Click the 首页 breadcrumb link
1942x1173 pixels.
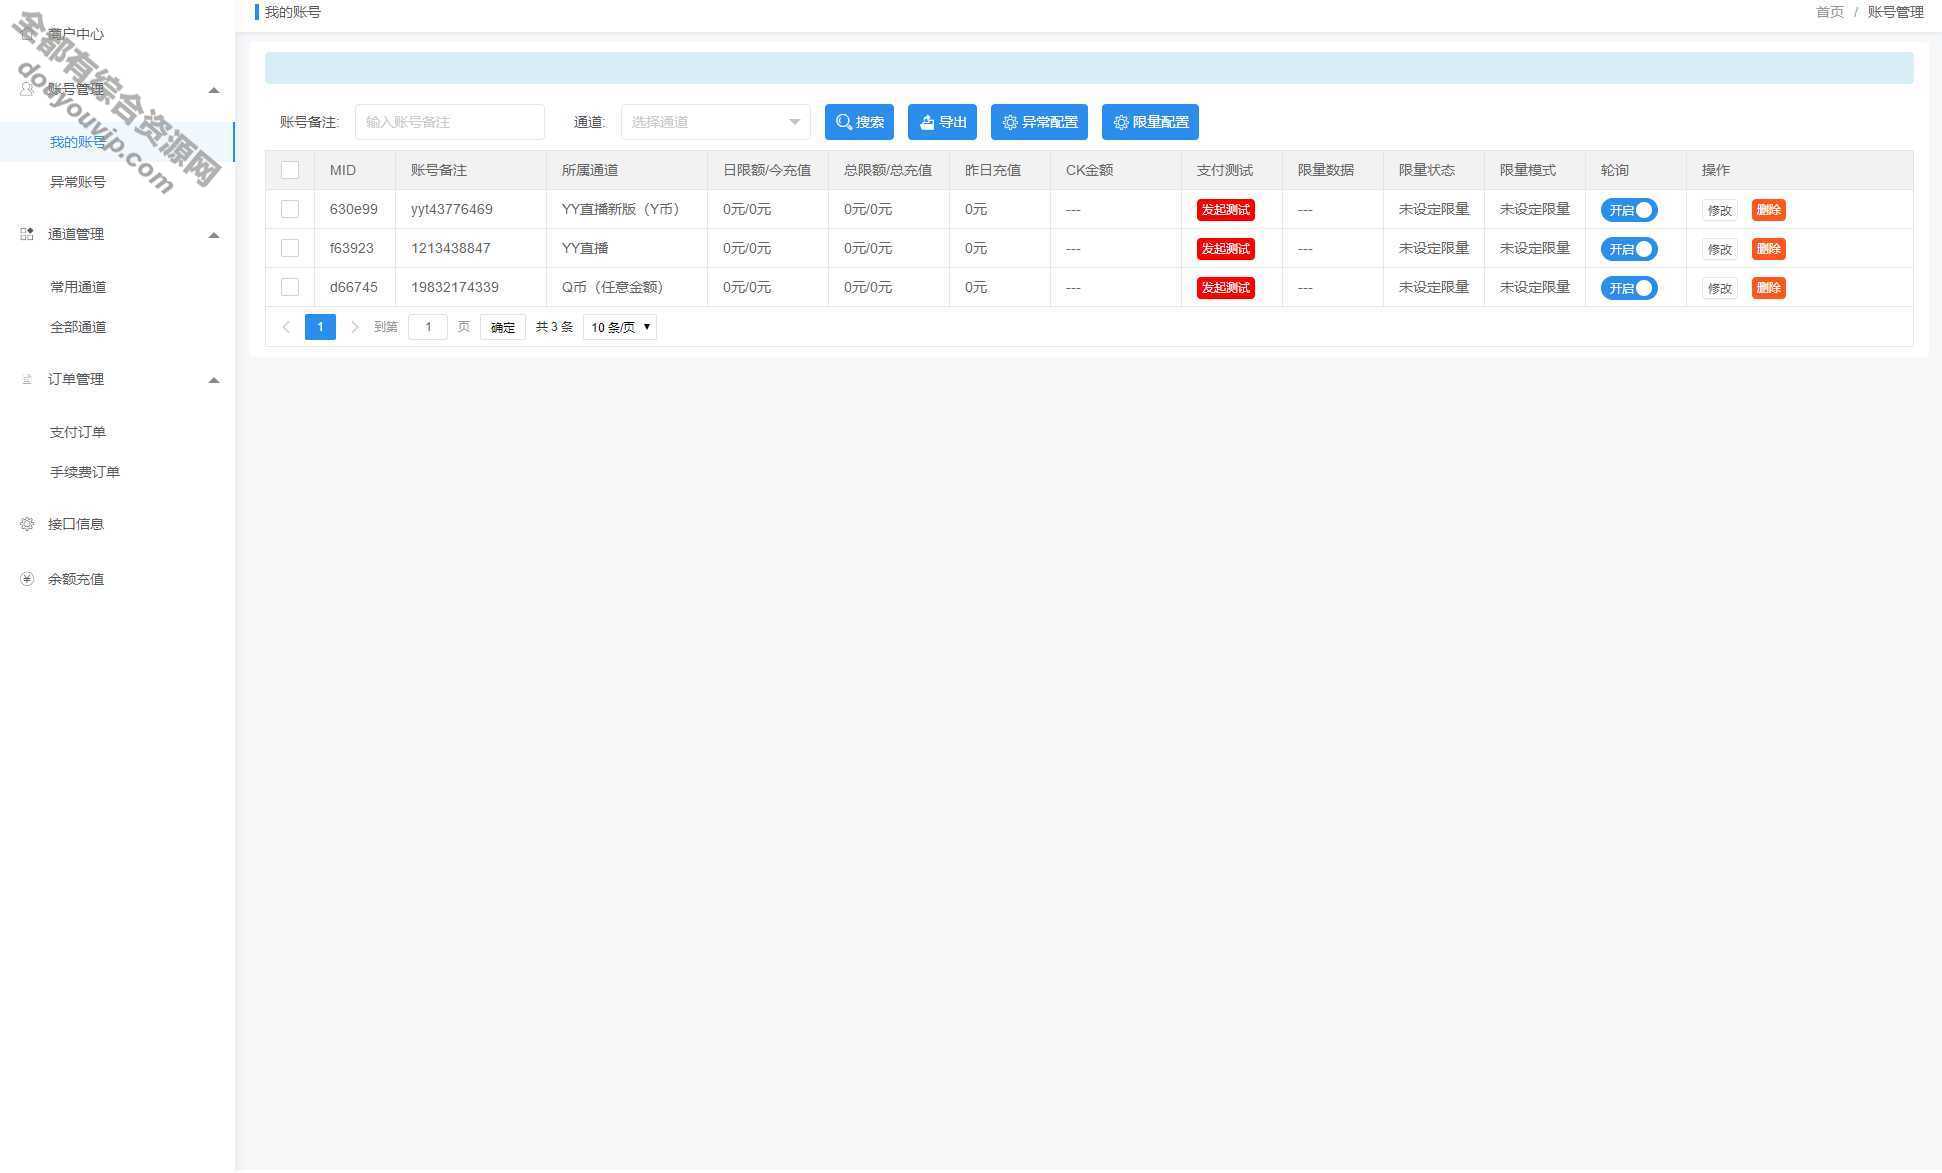click(1829, 12)
